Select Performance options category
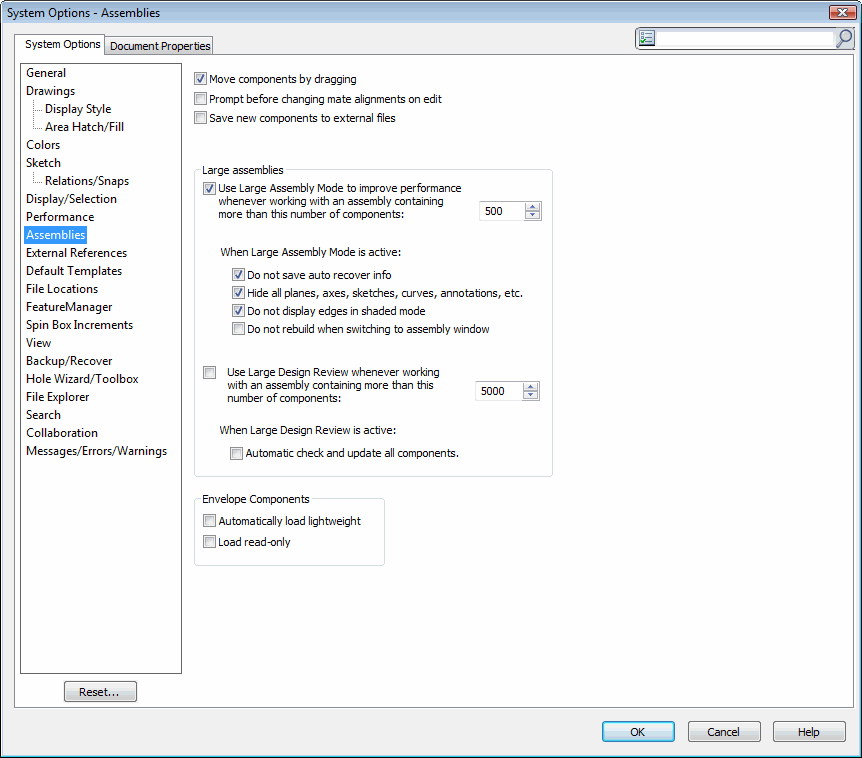Screen dimensions: 862x758 (x=60, y=217)
